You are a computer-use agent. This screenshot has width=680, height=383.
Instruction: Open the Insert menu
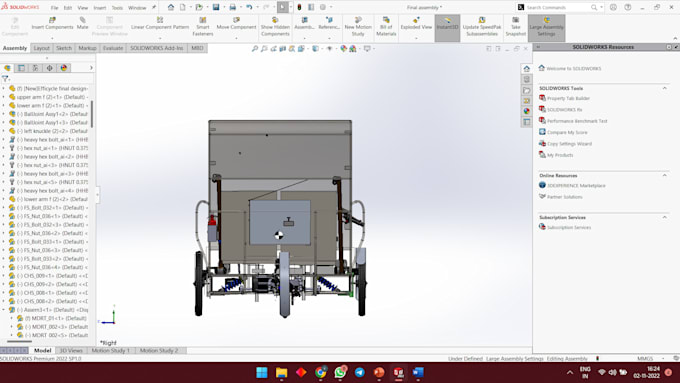[100, 8]
